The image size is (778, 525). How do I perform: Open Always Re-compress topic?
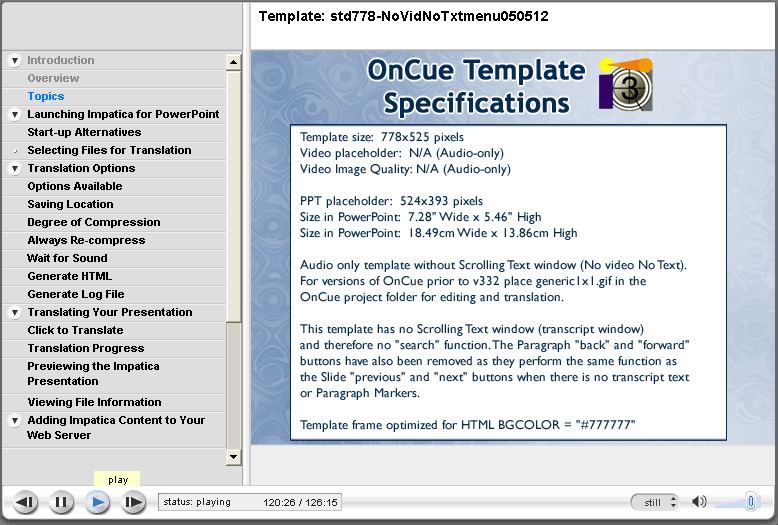pos(86,240)
